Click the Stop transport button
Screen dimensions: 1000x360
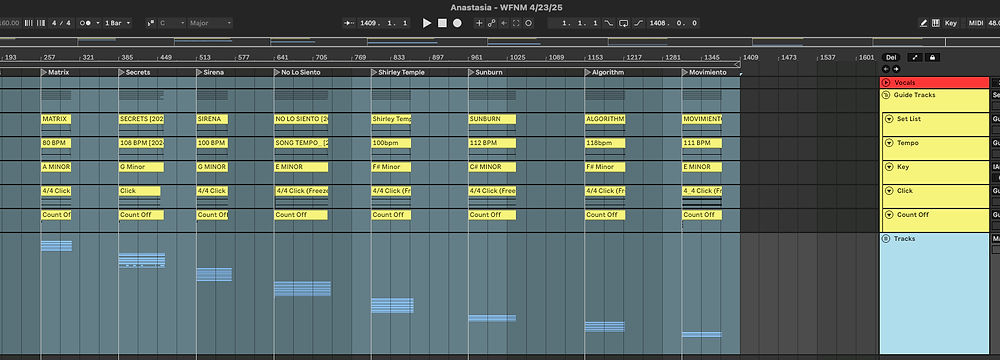(x=442, y=23)
